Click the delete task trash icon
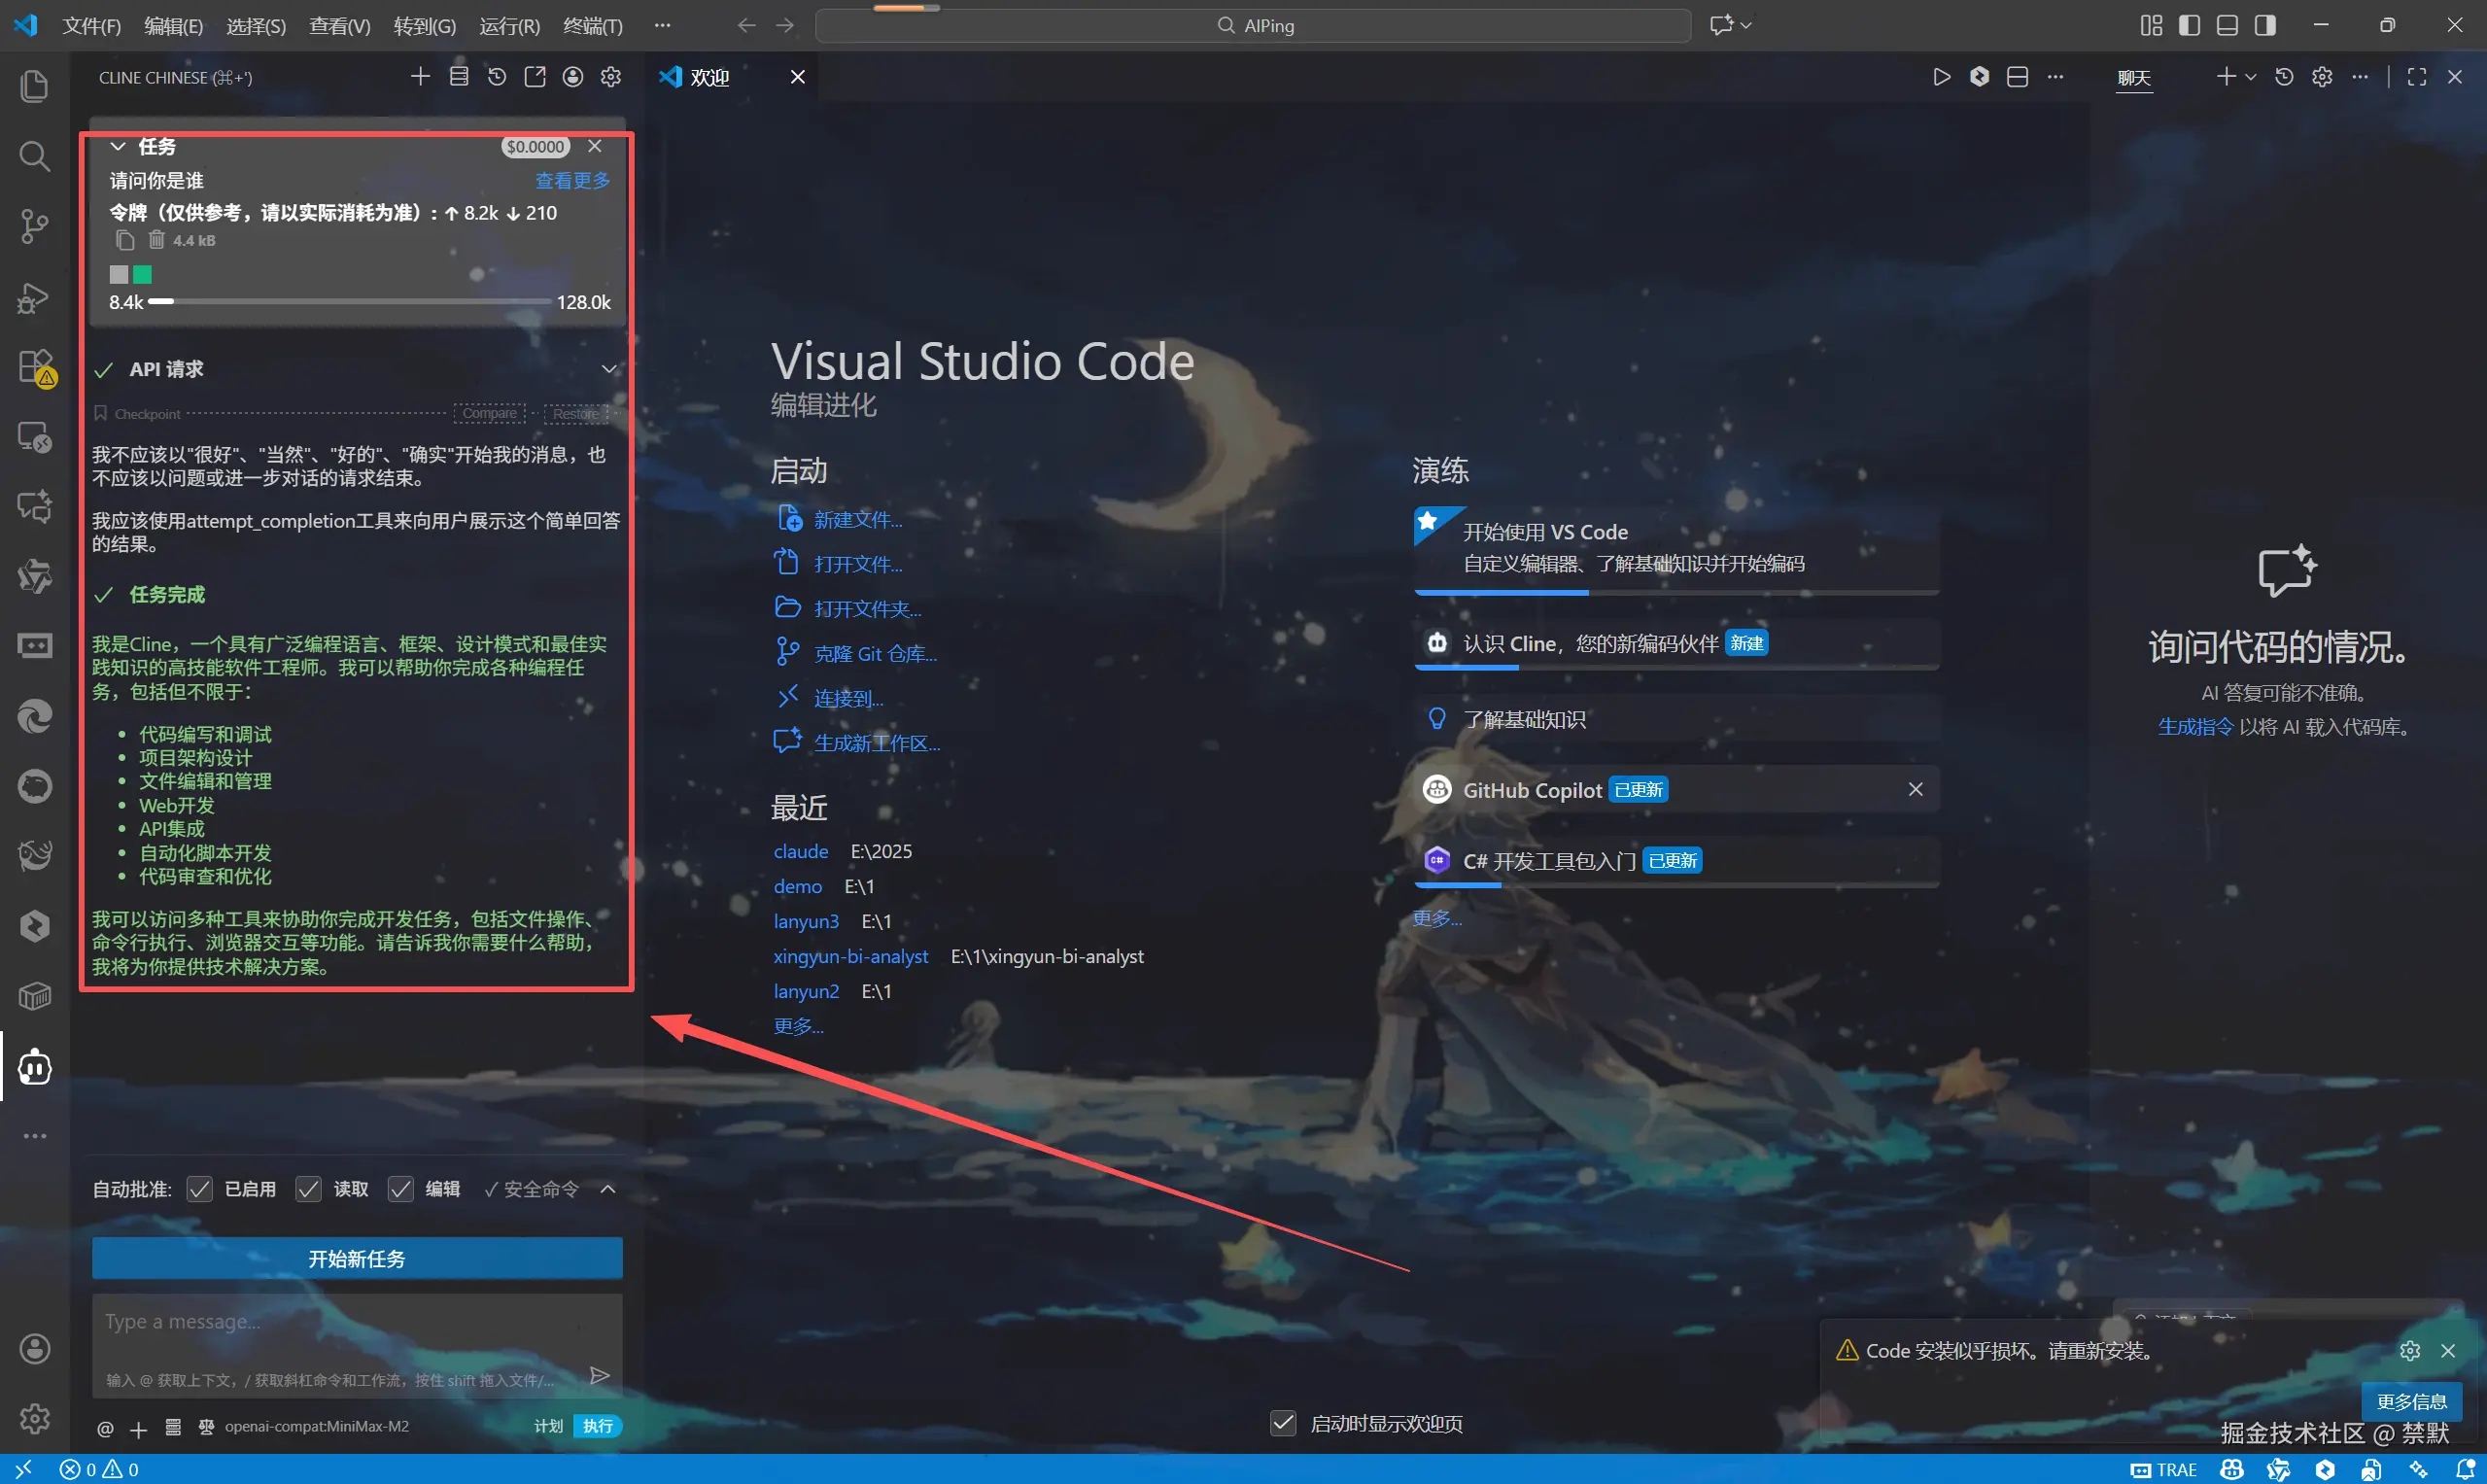The image size is (2487, 1484). [x=156, y=240]
